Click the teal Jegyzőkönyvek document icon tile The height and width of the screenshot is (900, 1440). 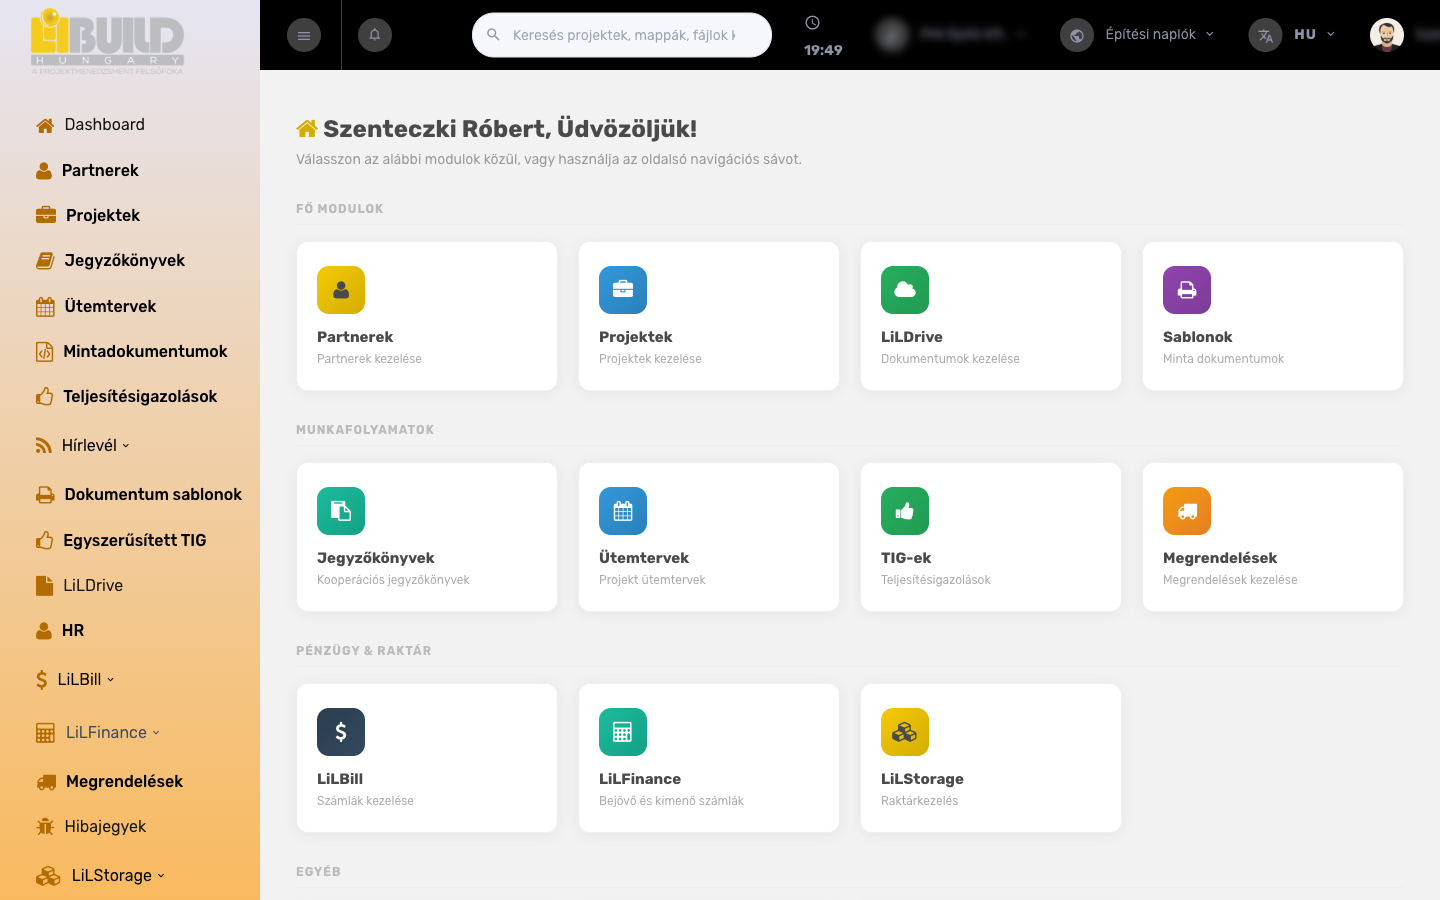(341, 511)
